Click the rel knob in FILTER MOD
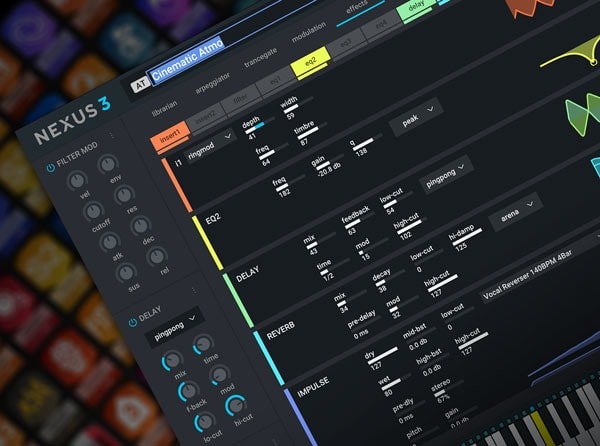This screenshot has width=600, height=446. pos(157,257)
